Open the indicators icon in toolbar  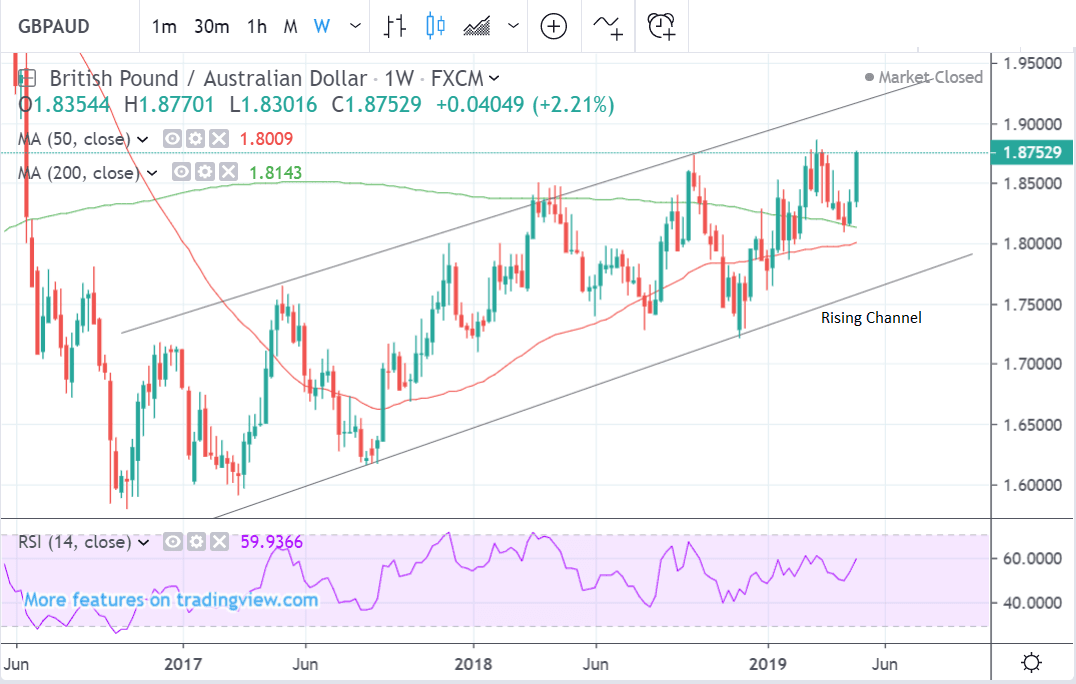608,26
